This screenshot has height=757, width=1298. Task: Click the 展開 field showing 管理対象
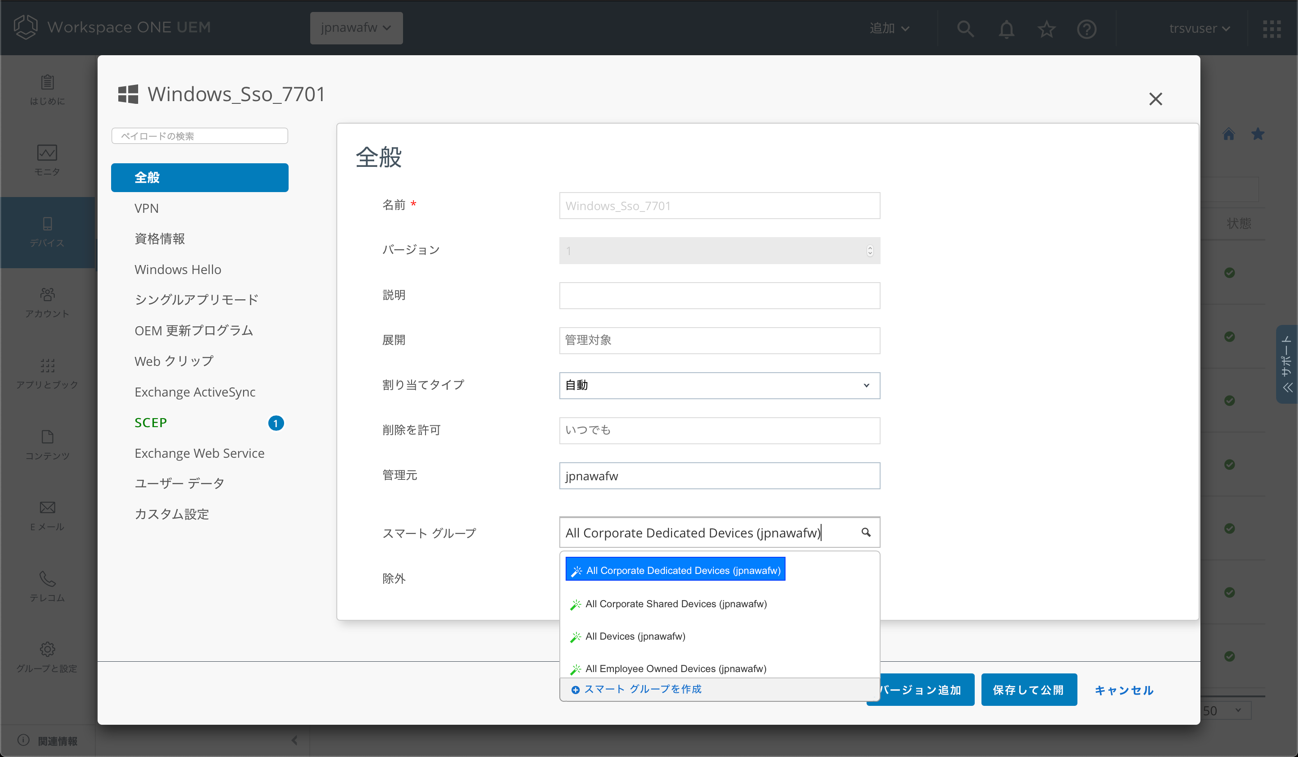click(719, 341)
